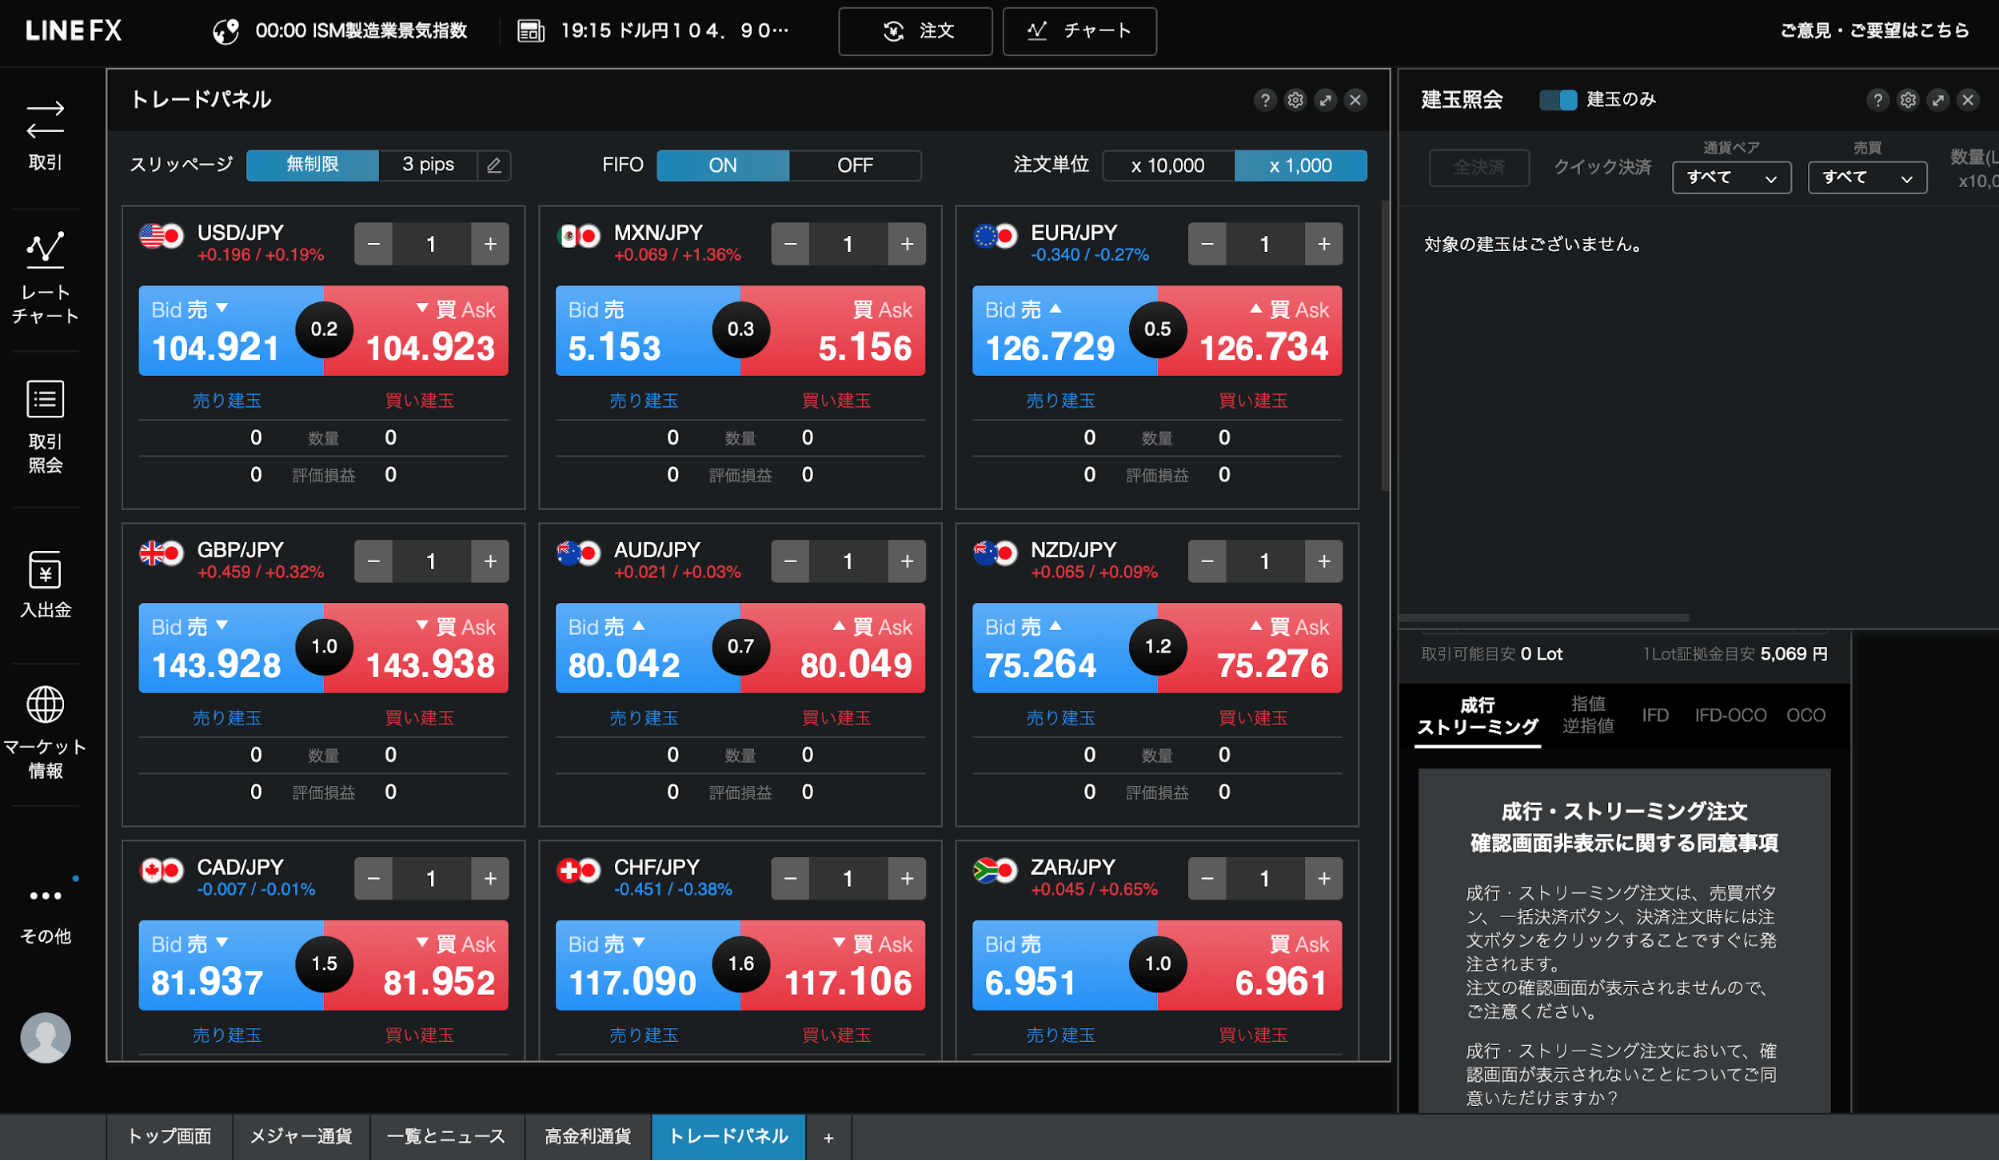Open トレードパネル settings gear
Viewport: 1999px width, 1161px height.
point(1295,100)
